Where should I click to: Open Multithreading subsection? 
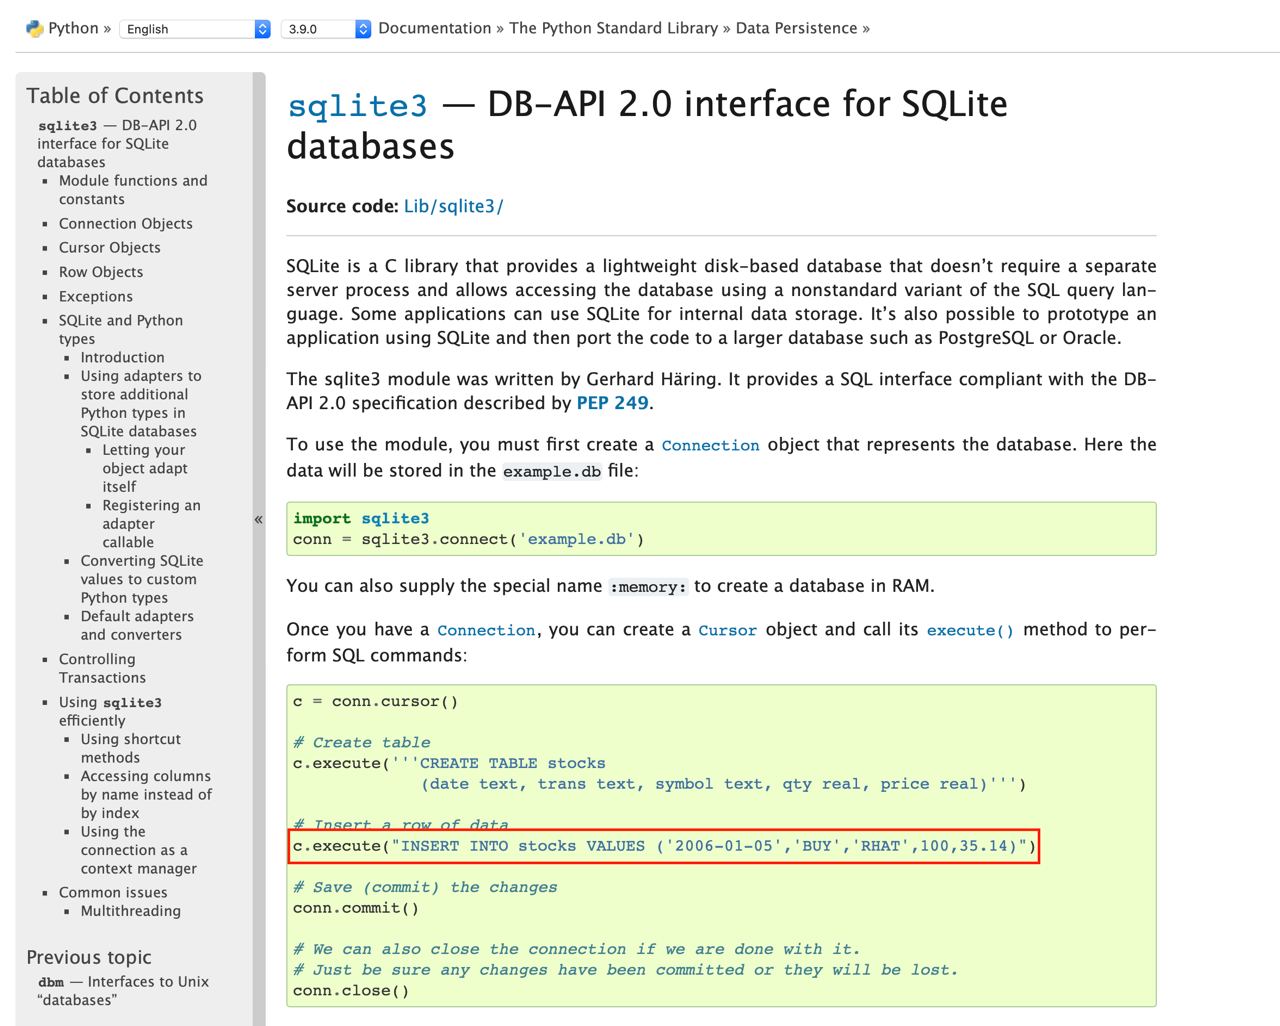pyautogui.click(x=131, y=911)
